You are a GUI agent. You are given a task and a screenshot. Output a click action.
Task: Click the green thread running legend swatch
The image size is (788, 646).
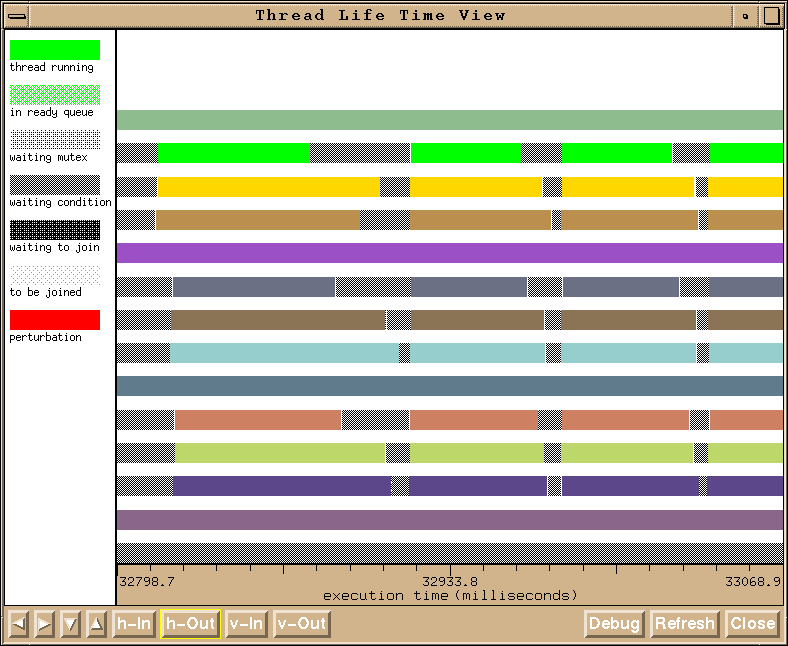55,50
